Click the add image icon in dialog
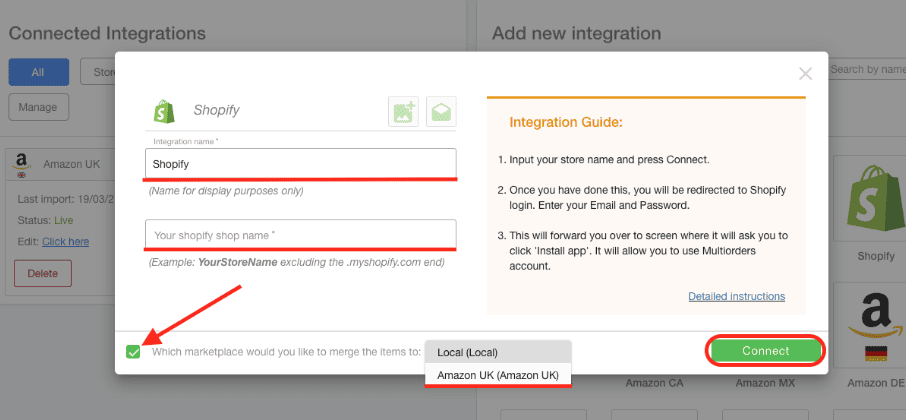The image size is (906, 420). click(403, 111)
